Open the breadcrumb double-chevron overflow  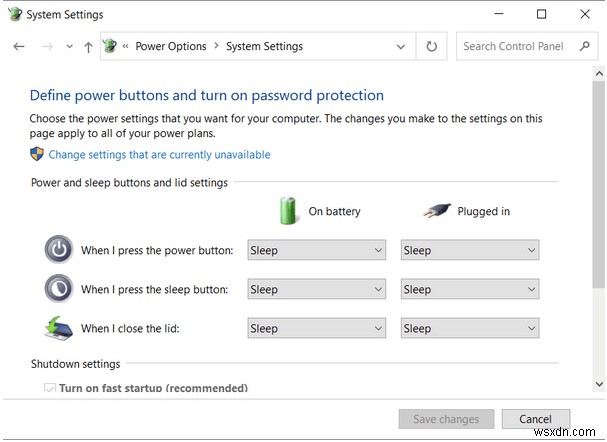[125, 46]
